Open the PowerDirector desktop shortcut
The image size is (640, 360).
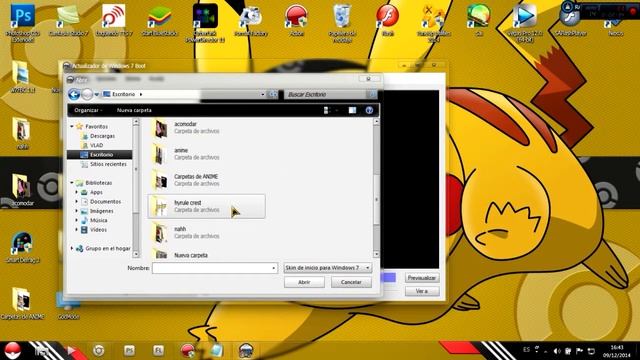click(x=205, y=23)
